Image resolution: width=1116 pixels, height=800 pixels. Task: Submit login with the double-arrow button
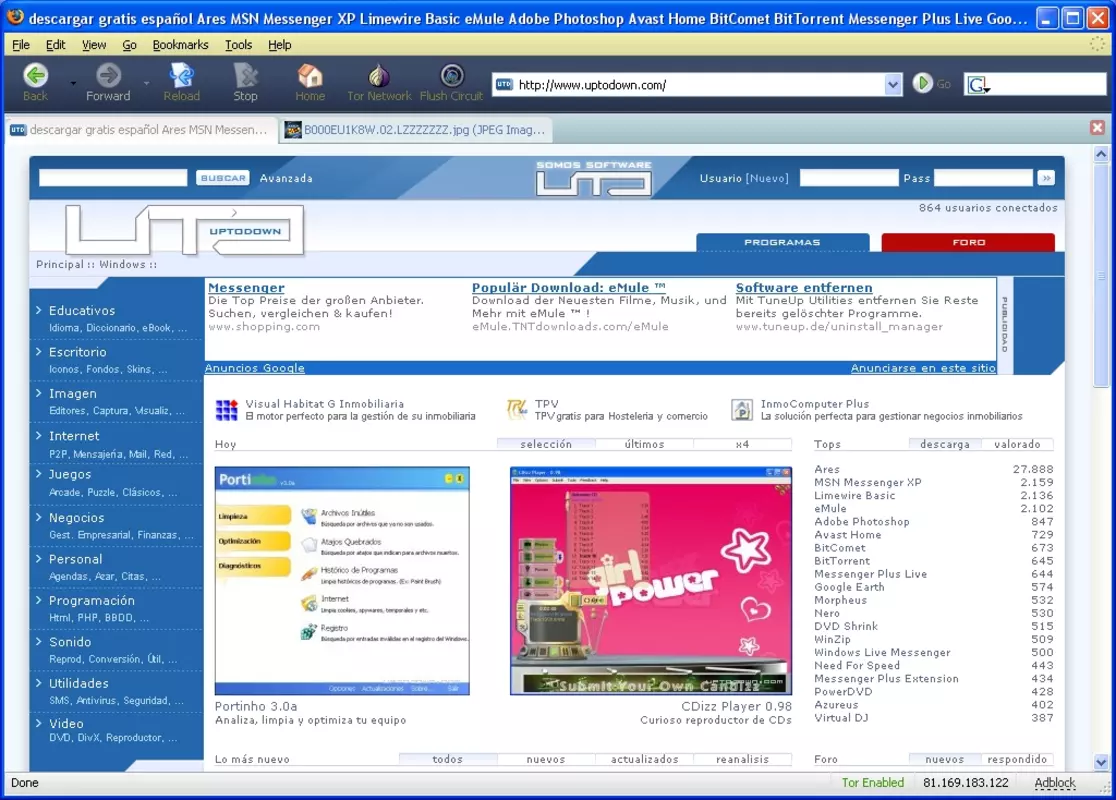click(x=1046, y=178)
